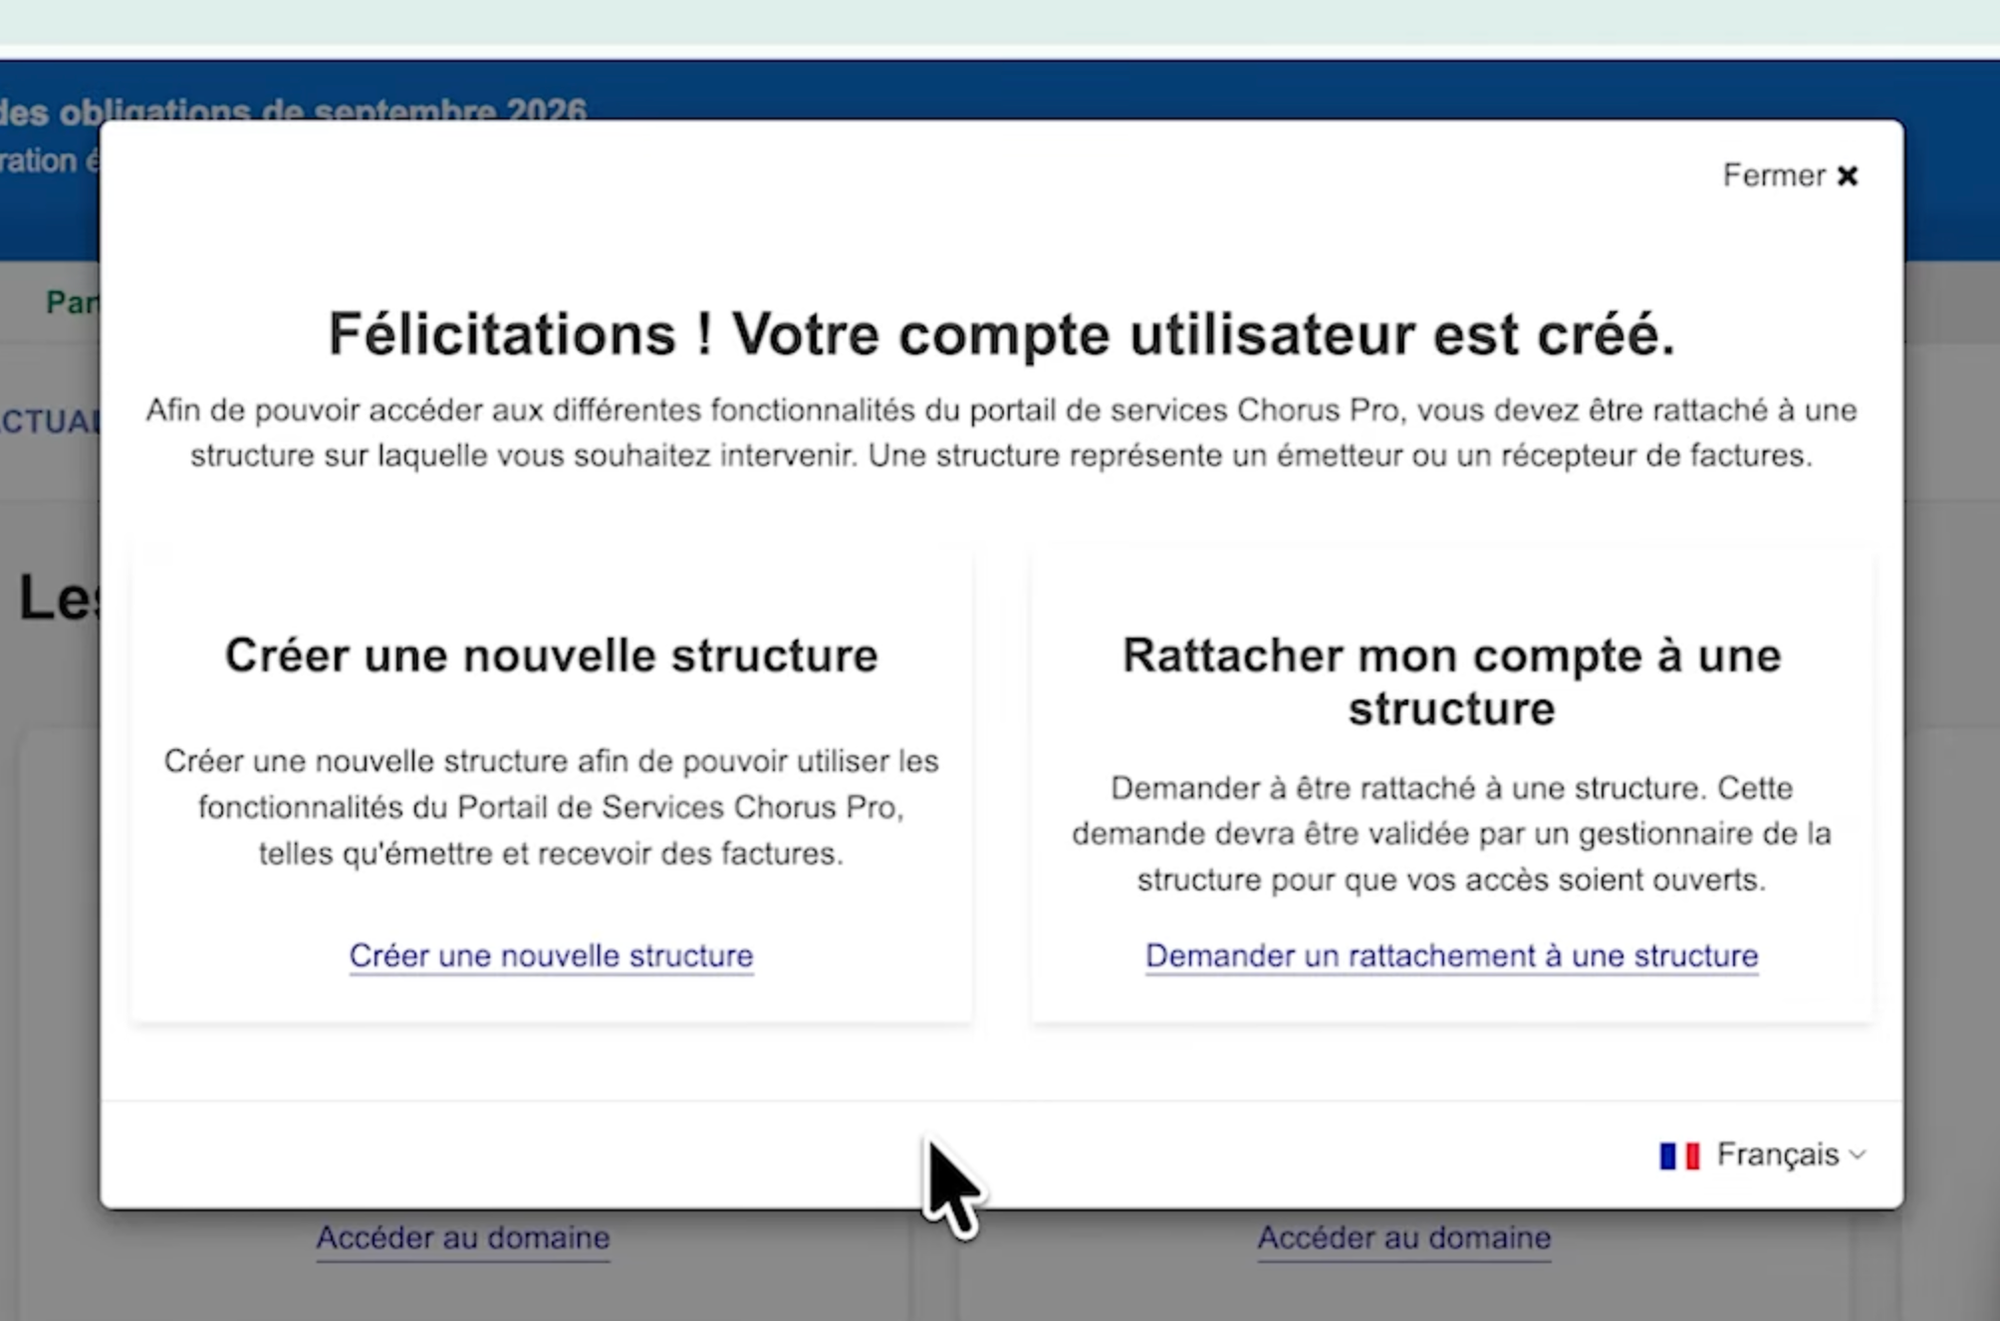Click the right Accéder au domaine link
This screenshot has height=1321, width=2000.
click(1404, 1238)
